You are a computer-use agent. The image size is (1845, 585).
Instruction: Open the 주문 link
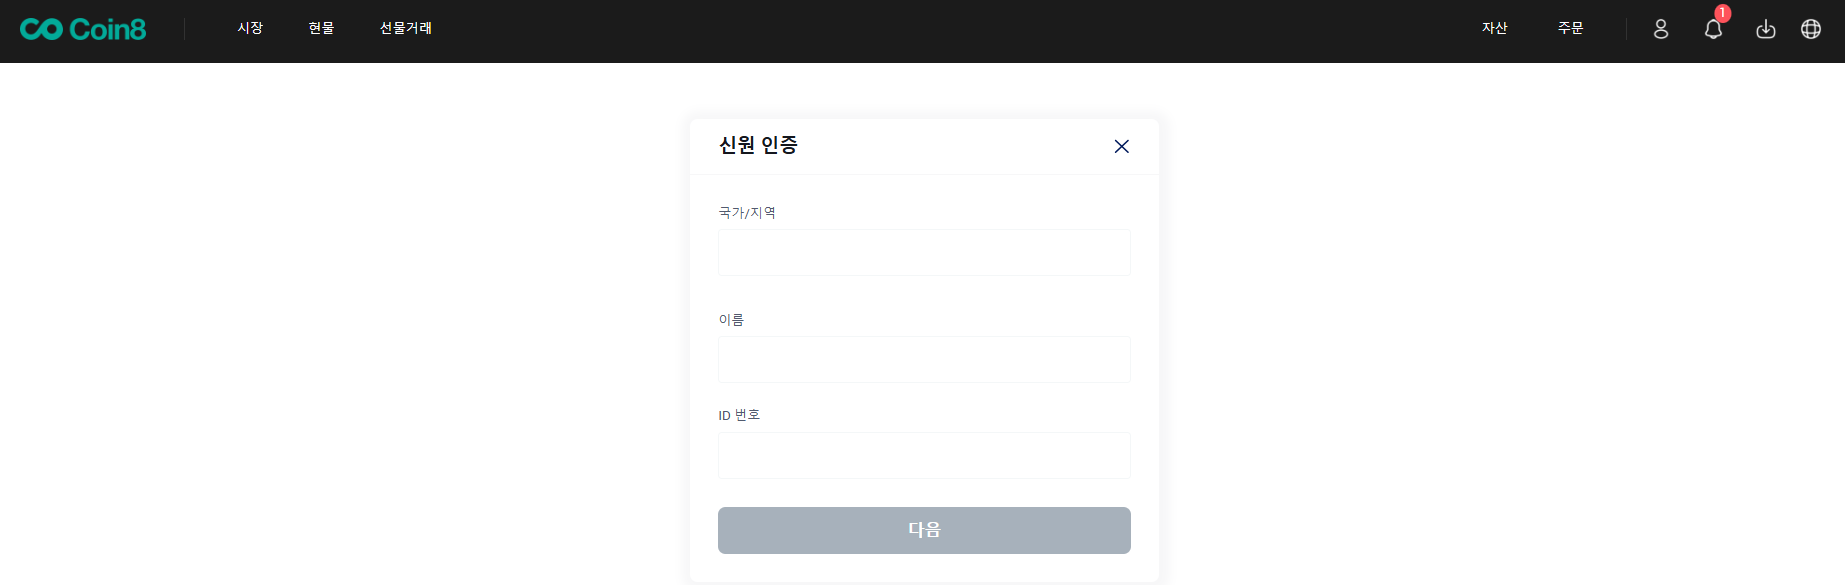tap(1570, 28)
